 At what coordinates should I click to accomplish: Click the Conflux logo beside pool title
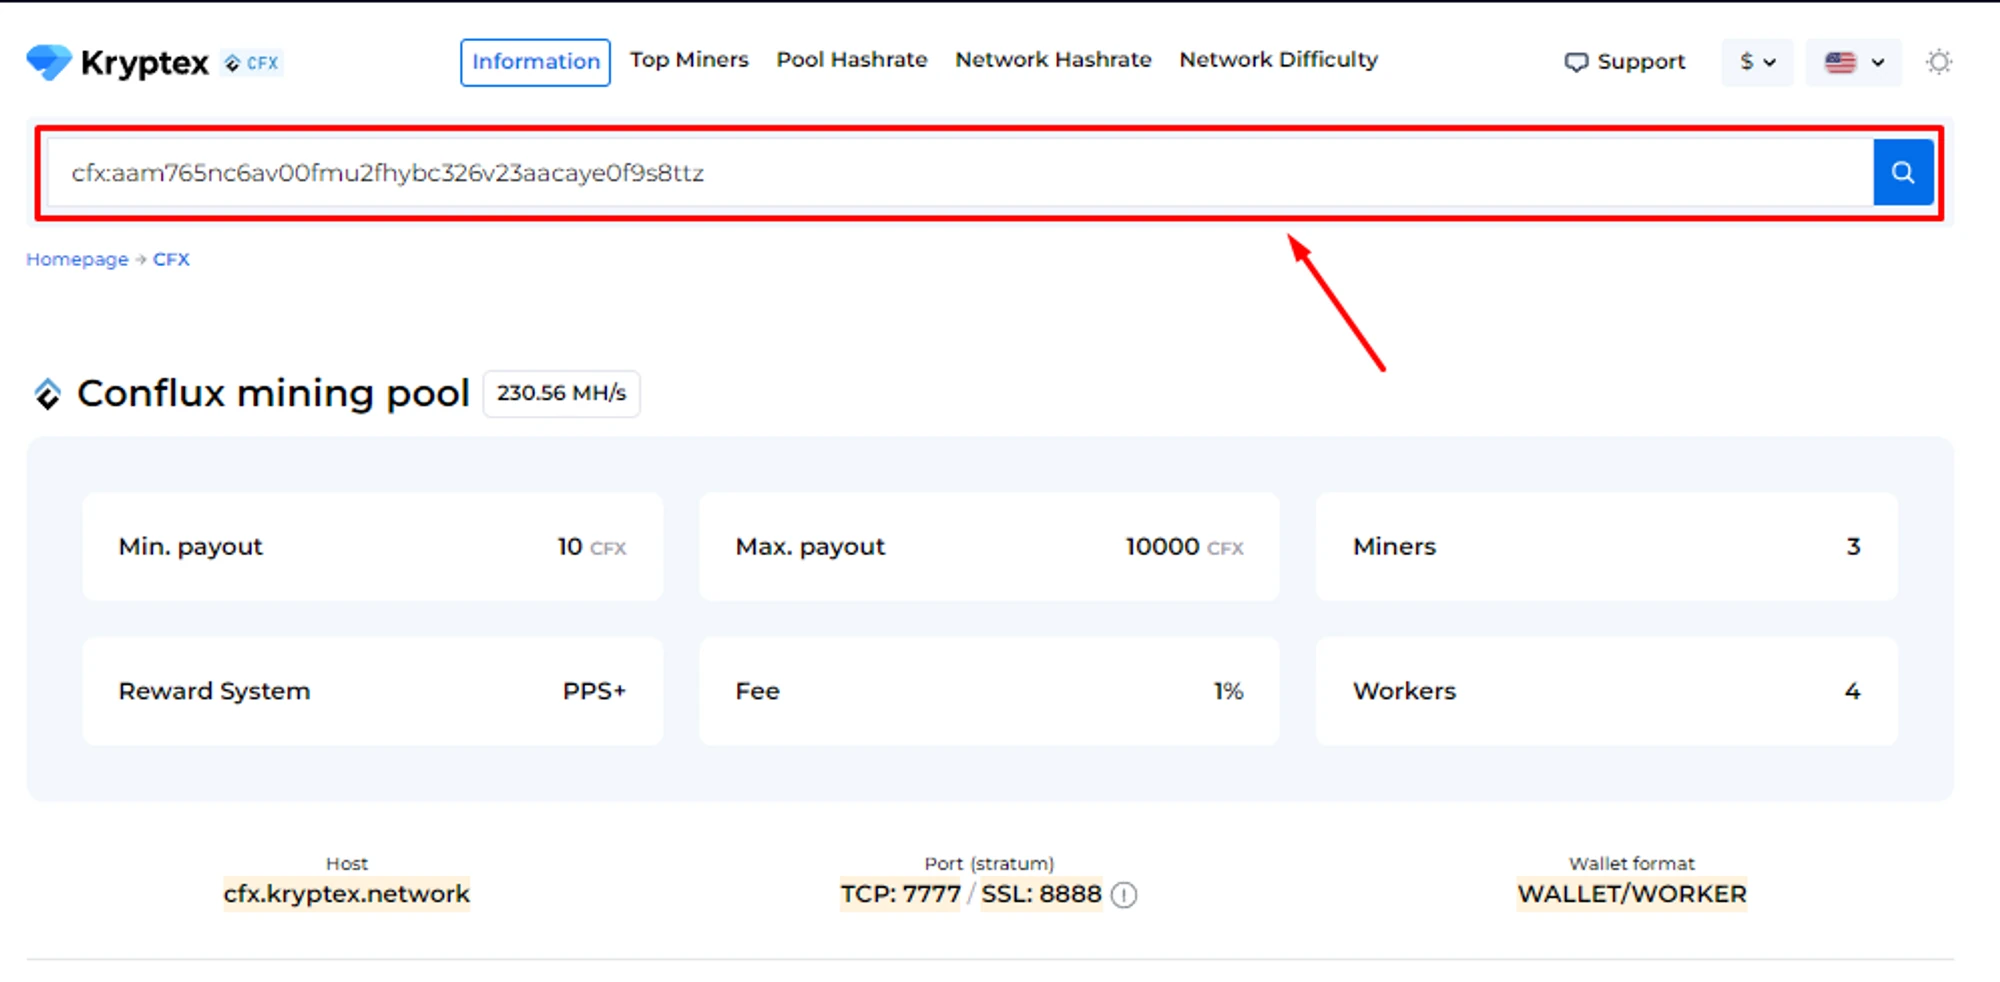(x=47, y=394)
